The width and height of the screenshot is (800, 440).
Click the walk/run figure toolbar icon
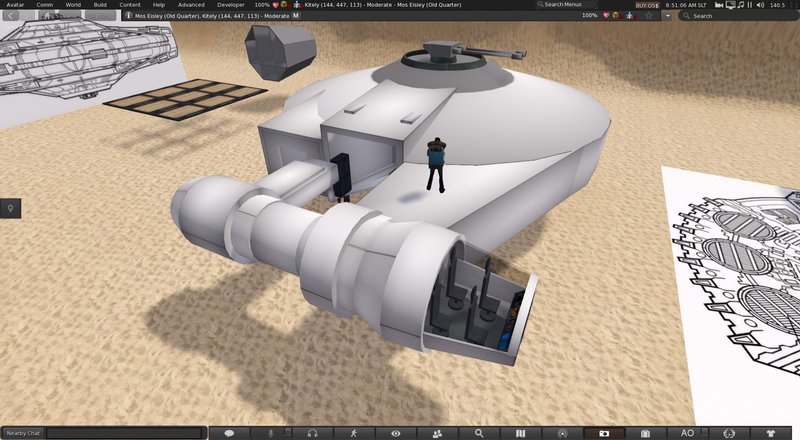tap(354, 433)
